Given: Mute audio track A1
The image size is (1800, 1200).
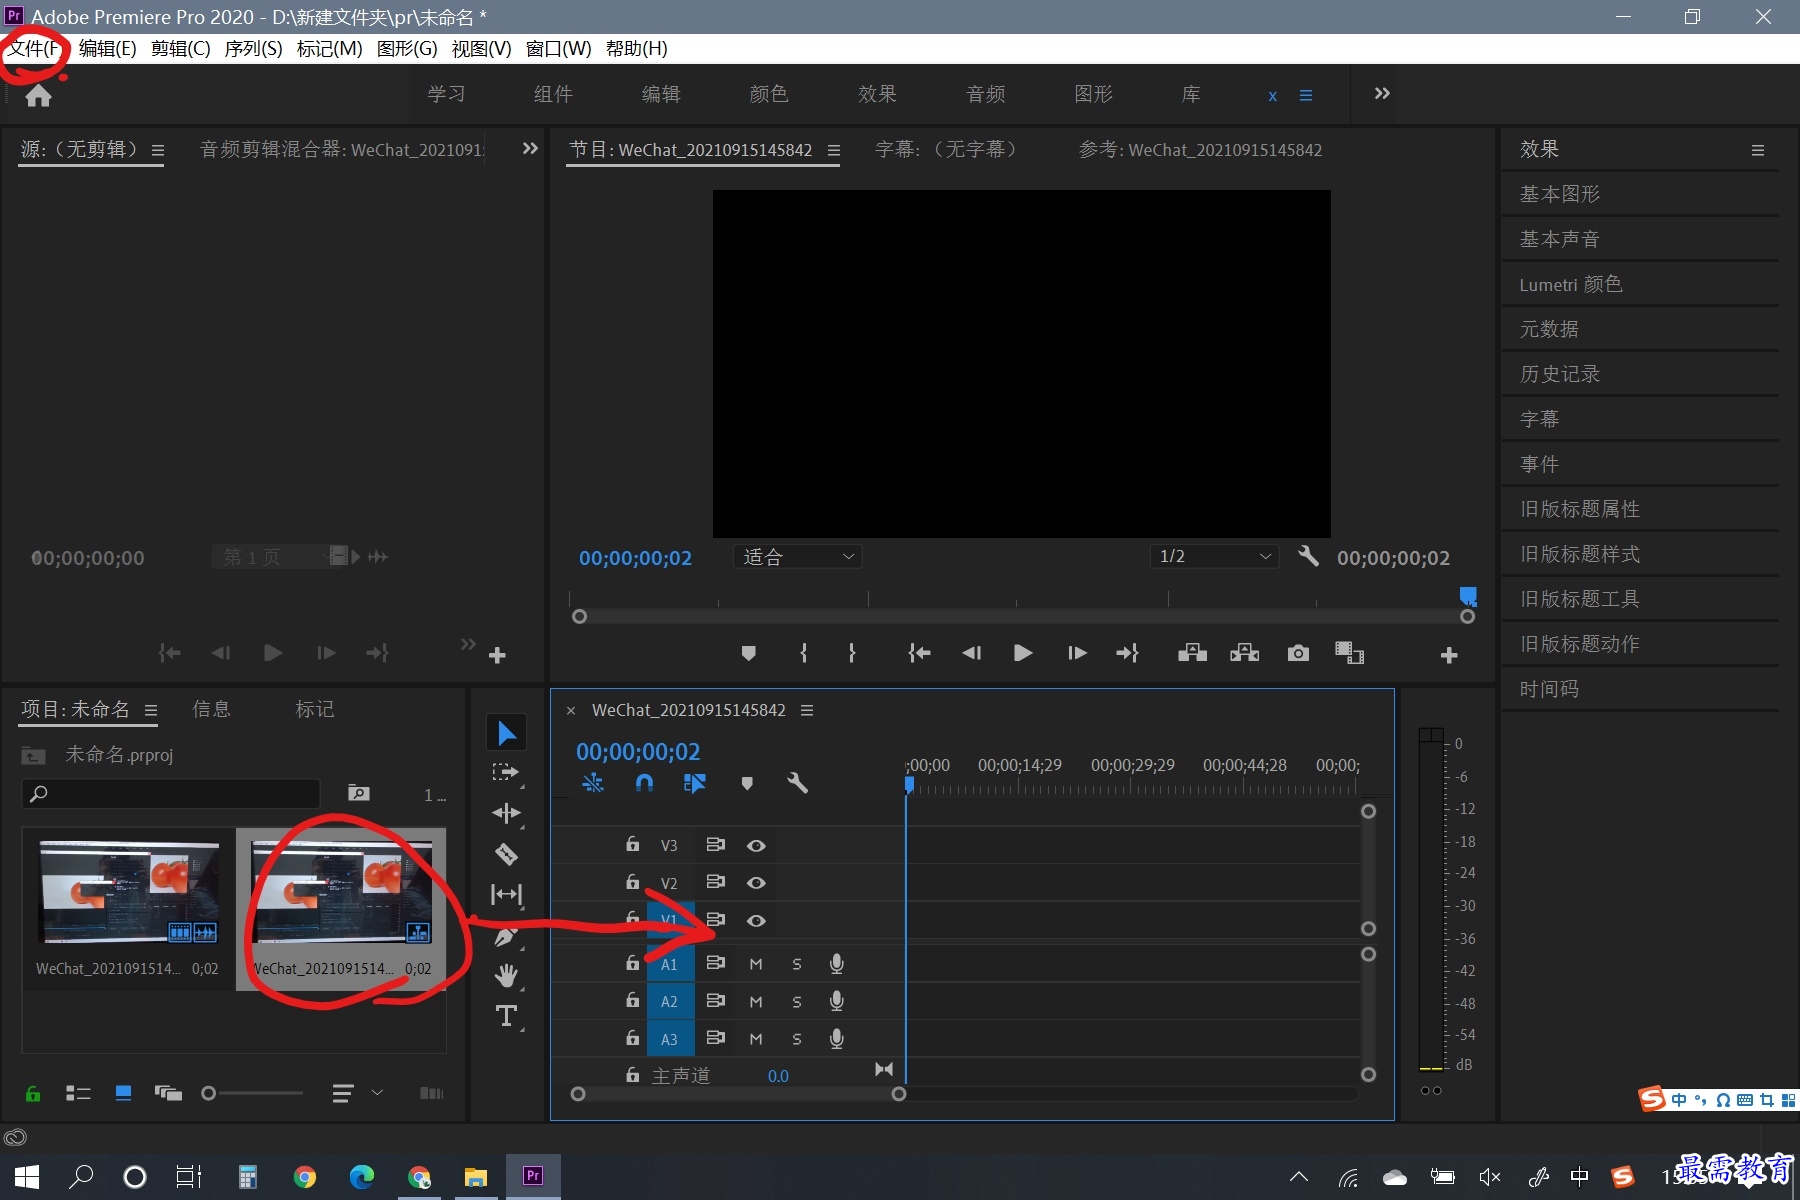Looking at the screenshot, I should click(x=756, y=964).
